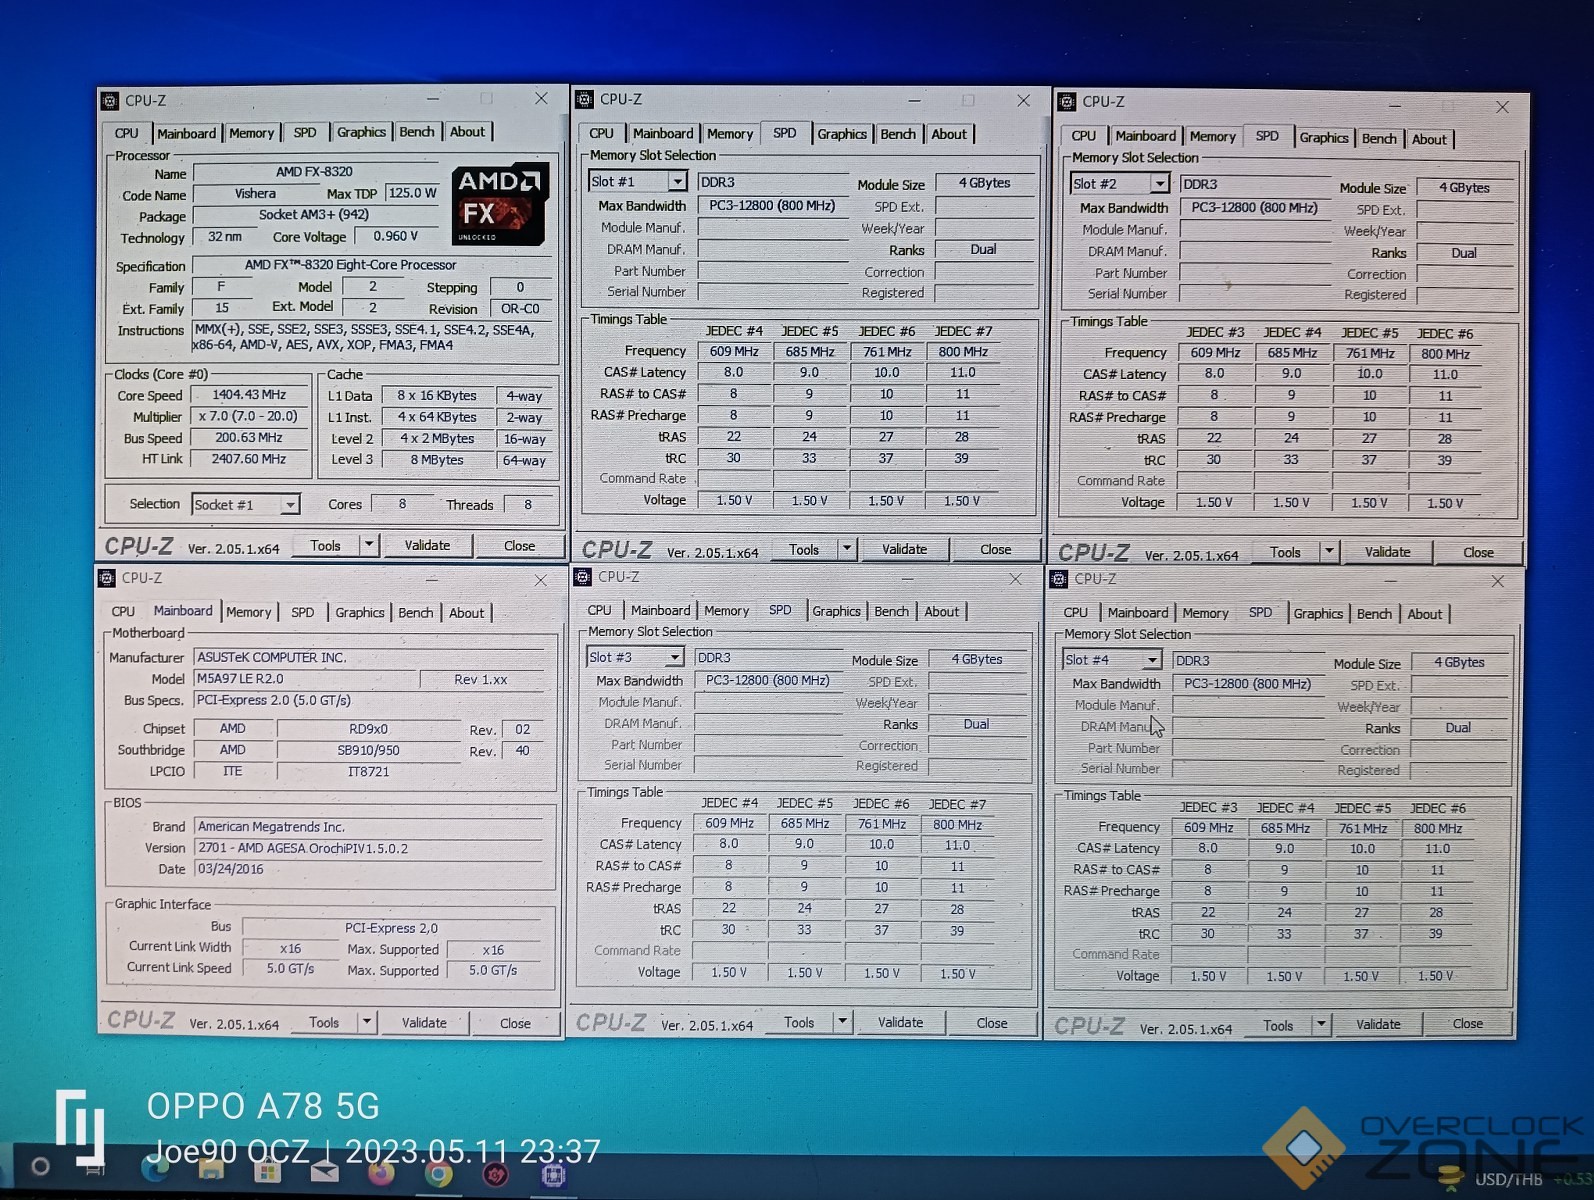1594x1200 pixels.
Task: Expand the Slot #4 memory slot dropdown
Action: point(1152,660)
